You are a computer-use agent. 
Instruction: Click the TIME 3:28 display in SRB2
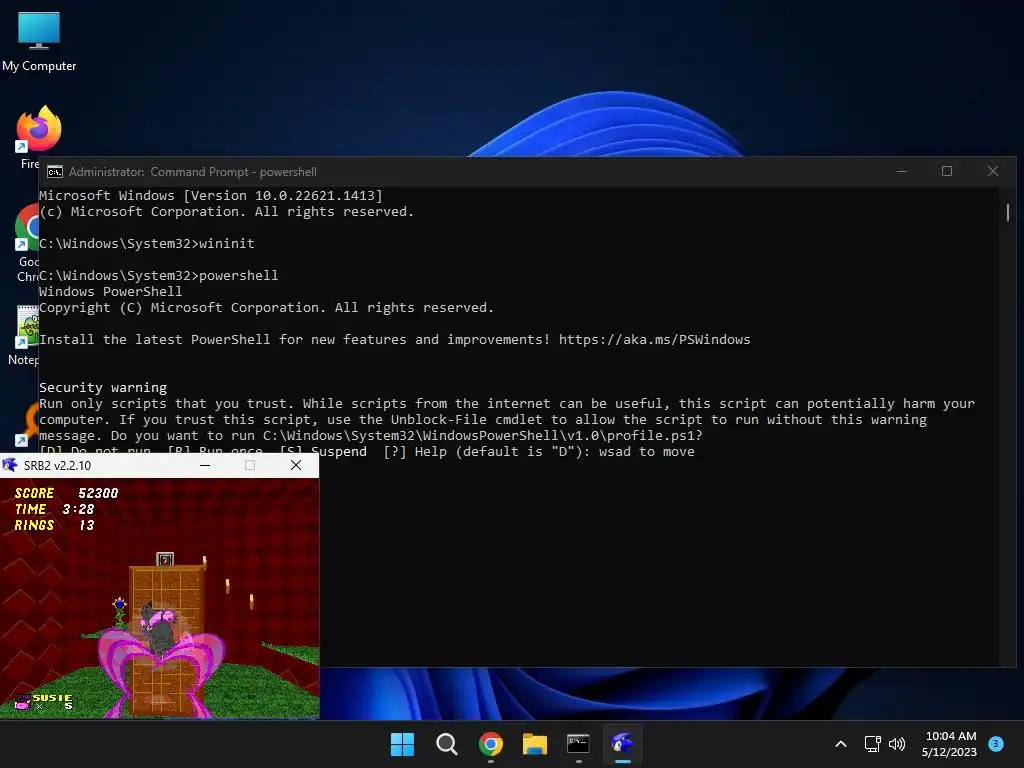(x=55, y=509)
